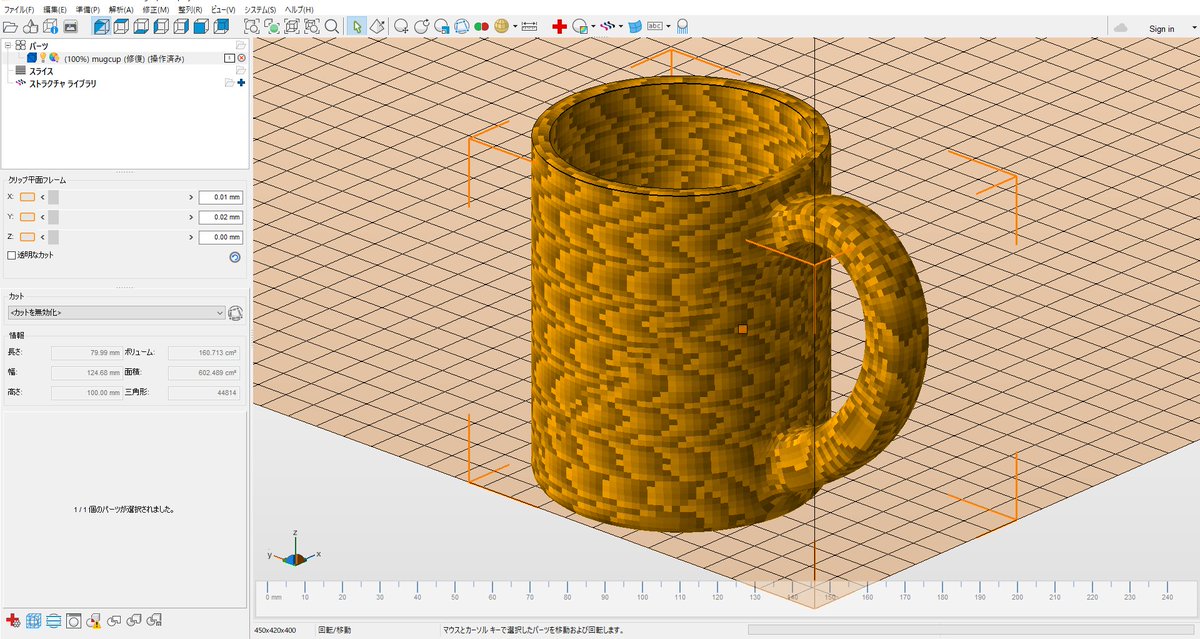Toggle the Z clip plane orange button
This screenshot has width=1200, height=639.
[27, 237]
